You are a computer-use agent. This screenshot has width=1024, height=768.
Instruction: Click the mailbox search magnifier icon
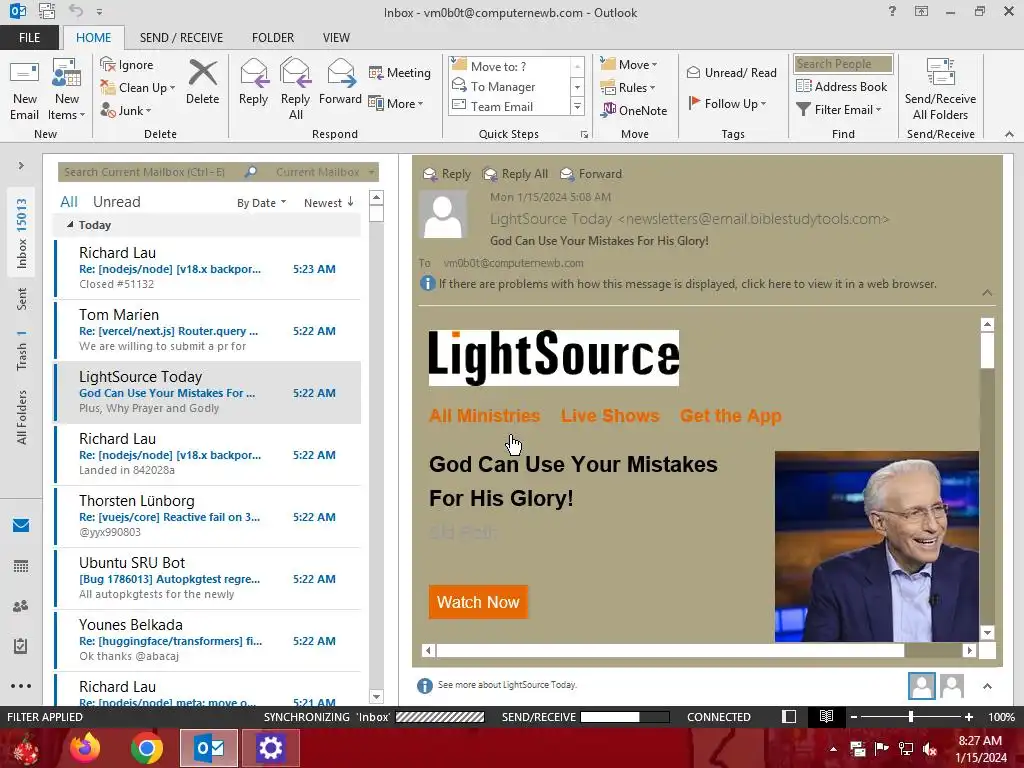(251, 172)
